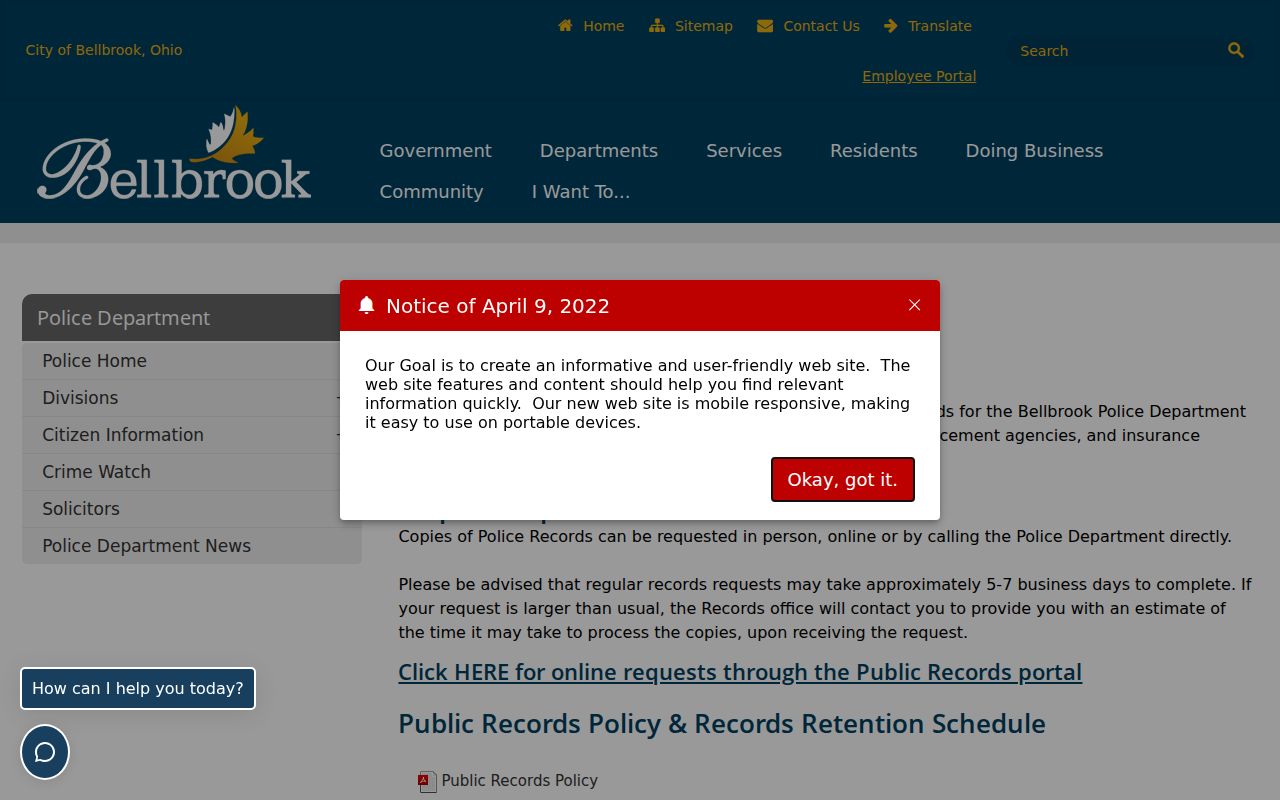Select Solicitors in the sidebar

191,509
